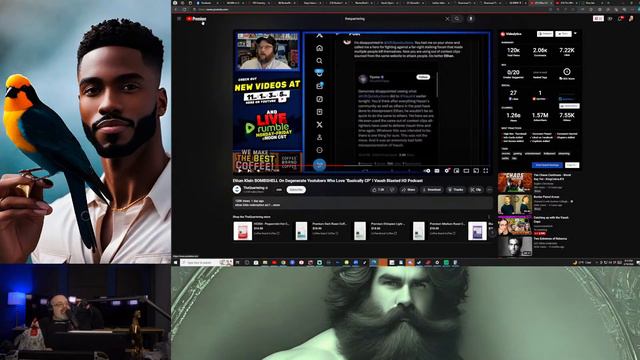640x360 pixels.
Task: Open the YouTube create video button
Action: (610, 19)
